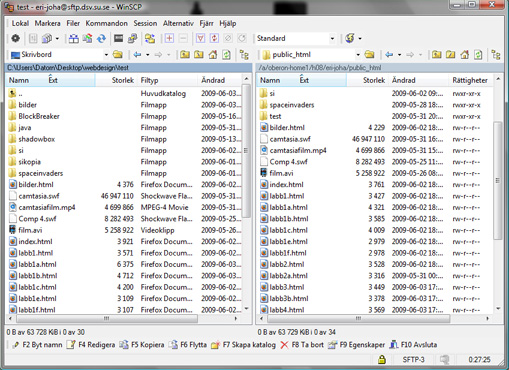Go back in the local panel
Viewport: 509px width, 370px height.
tap(137, 54)
